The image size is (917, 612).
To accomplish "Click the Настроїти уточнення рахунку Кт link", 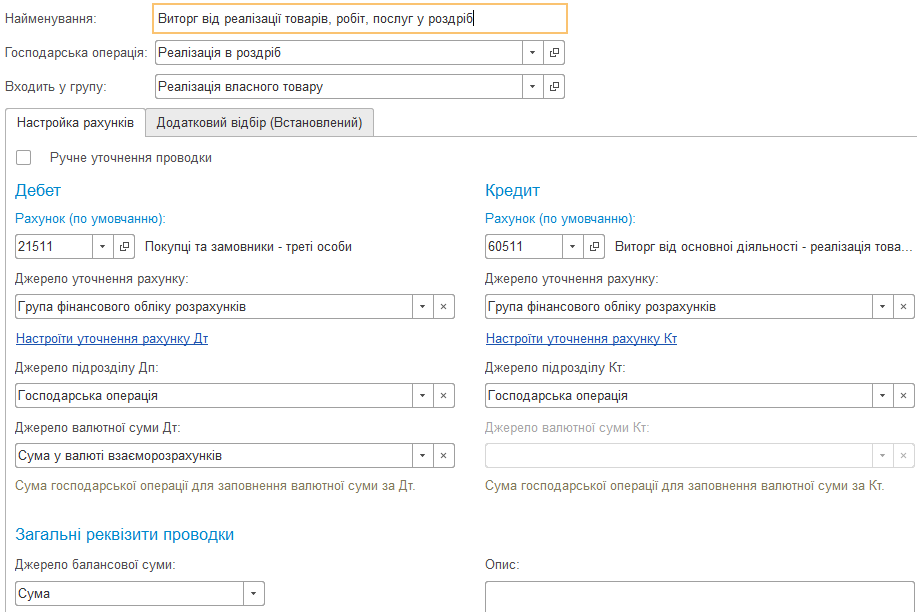I will (581, 339).
